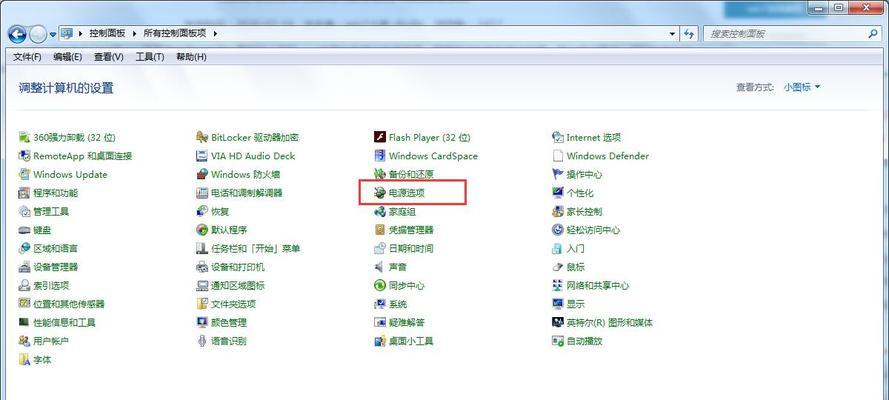Select the 默认程序 icon
The width and height of the screenshot is (889, 400).
[202, 230]
